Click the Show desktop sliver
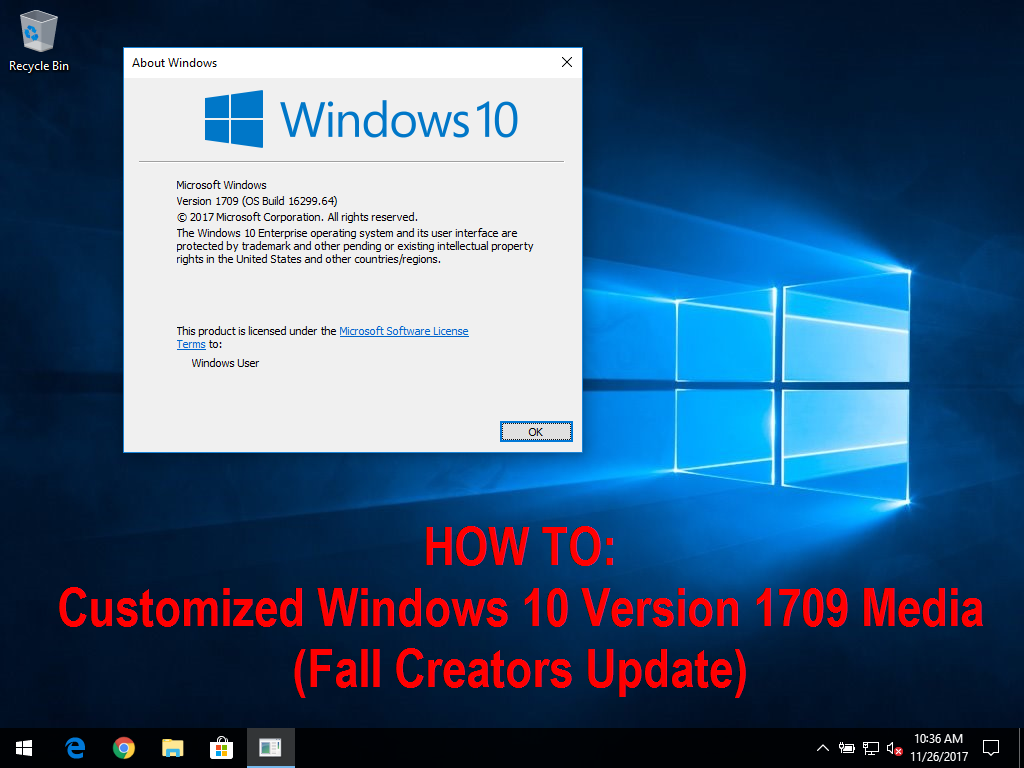 pos(1021,748)
